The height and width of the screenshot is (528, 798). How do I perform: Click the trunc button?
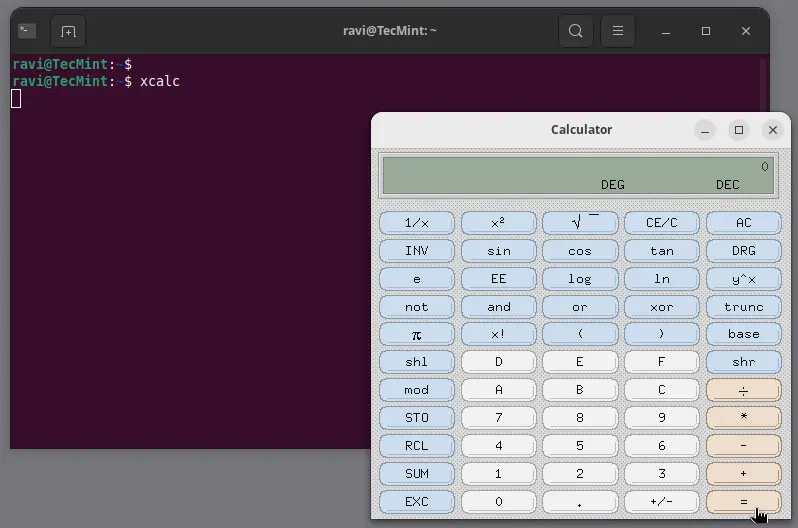pyautogui.click(x=744, y=307)
